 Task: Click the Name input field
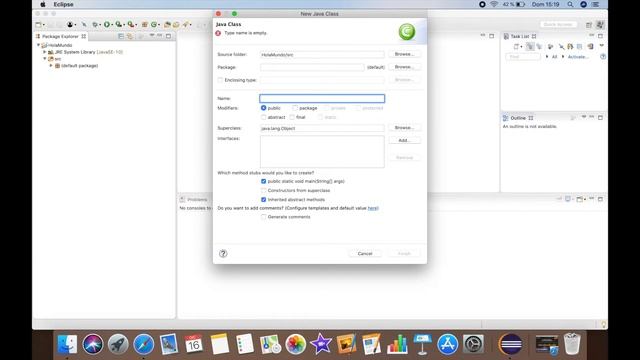(322, 98)
